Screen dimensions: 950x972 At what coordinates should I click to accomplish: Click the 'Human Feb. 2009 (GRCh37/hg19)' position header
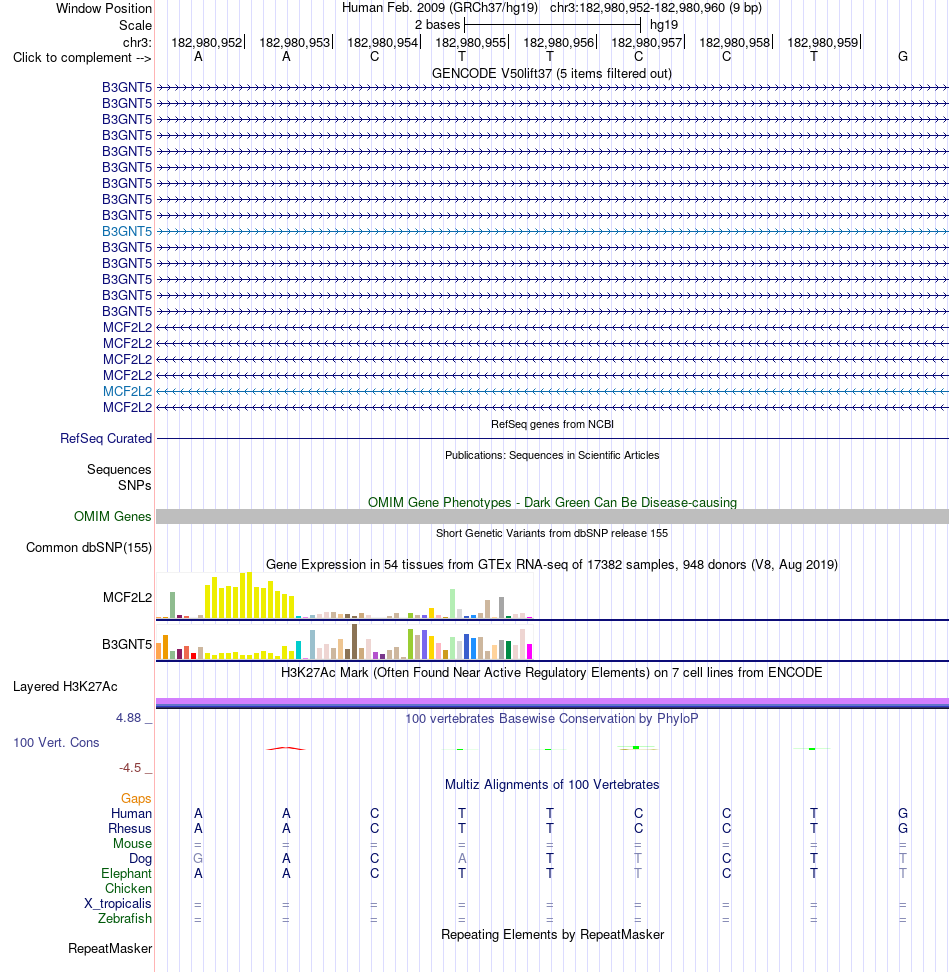(x=440, y=8)
